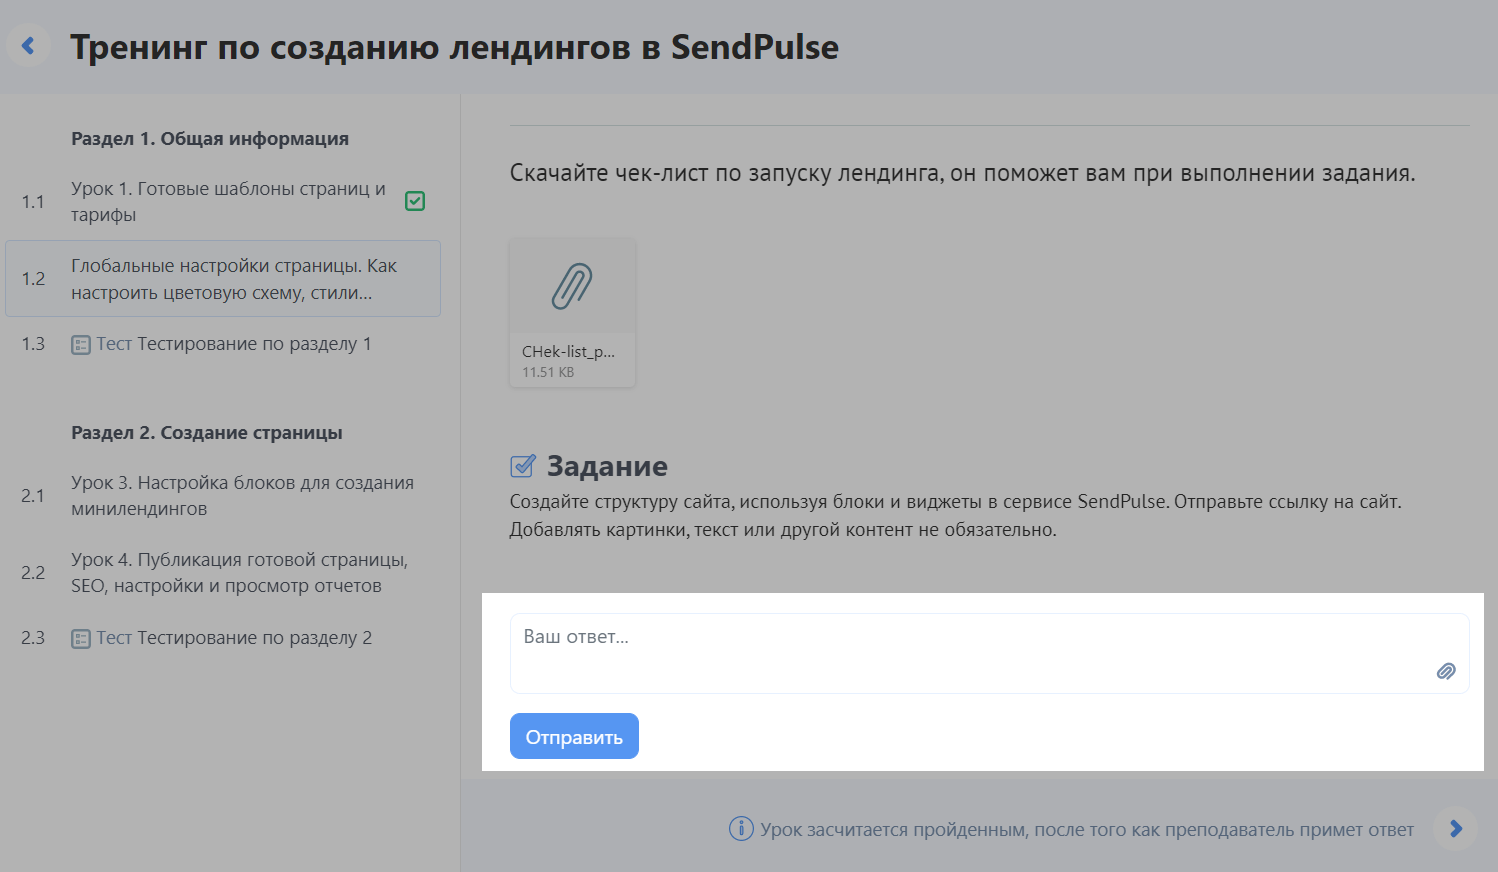Open lesson 1.1 Готовые шаблоны страниц и тарифы
The image size is (1498, 872).
pos(222,201)
